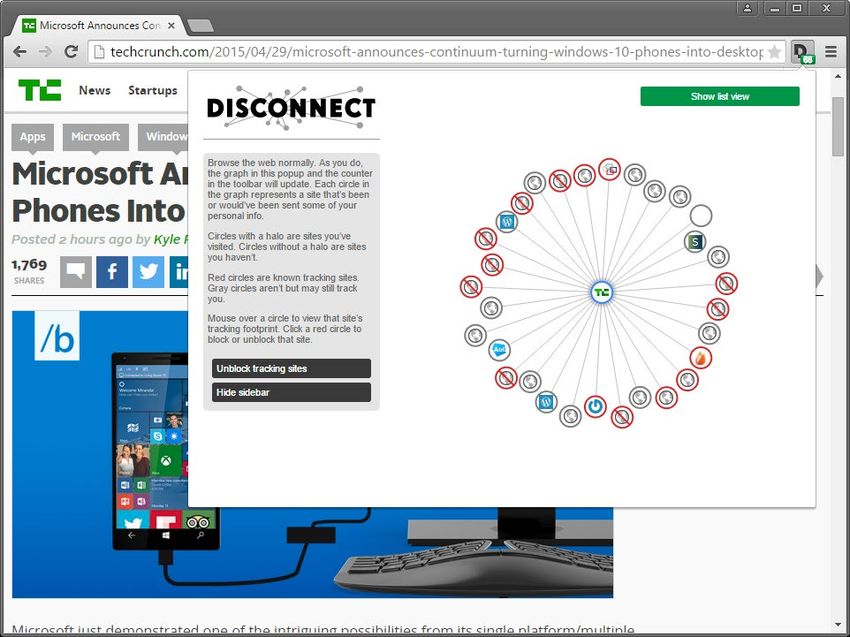Click the article phone and keyboard image
The image size is (850, 637).
[312, 552]
